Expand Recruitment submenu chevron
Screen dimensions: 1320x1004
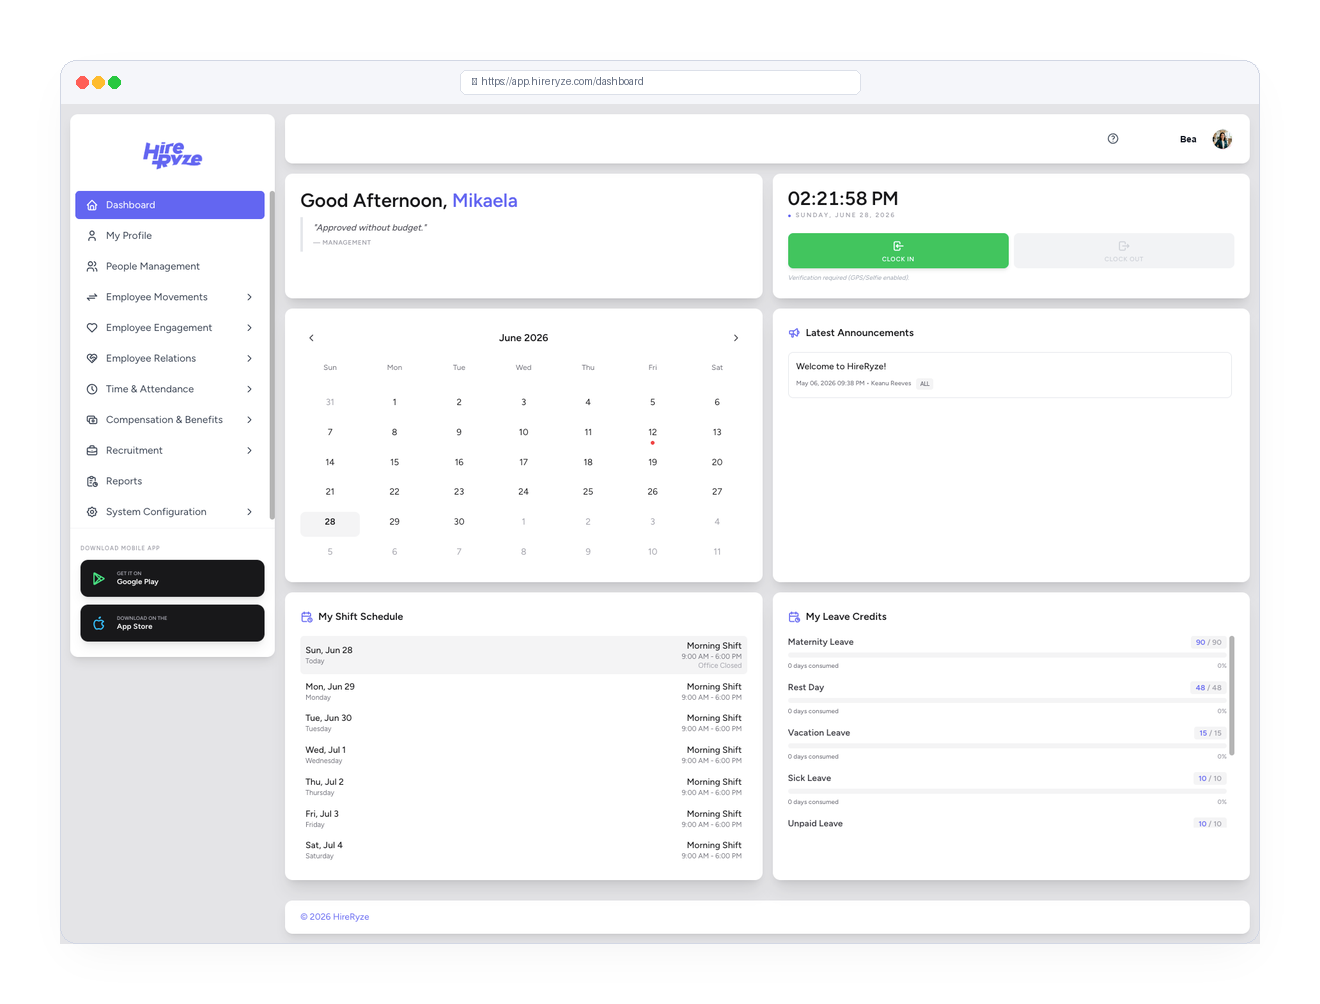click(x=249, y=451)
